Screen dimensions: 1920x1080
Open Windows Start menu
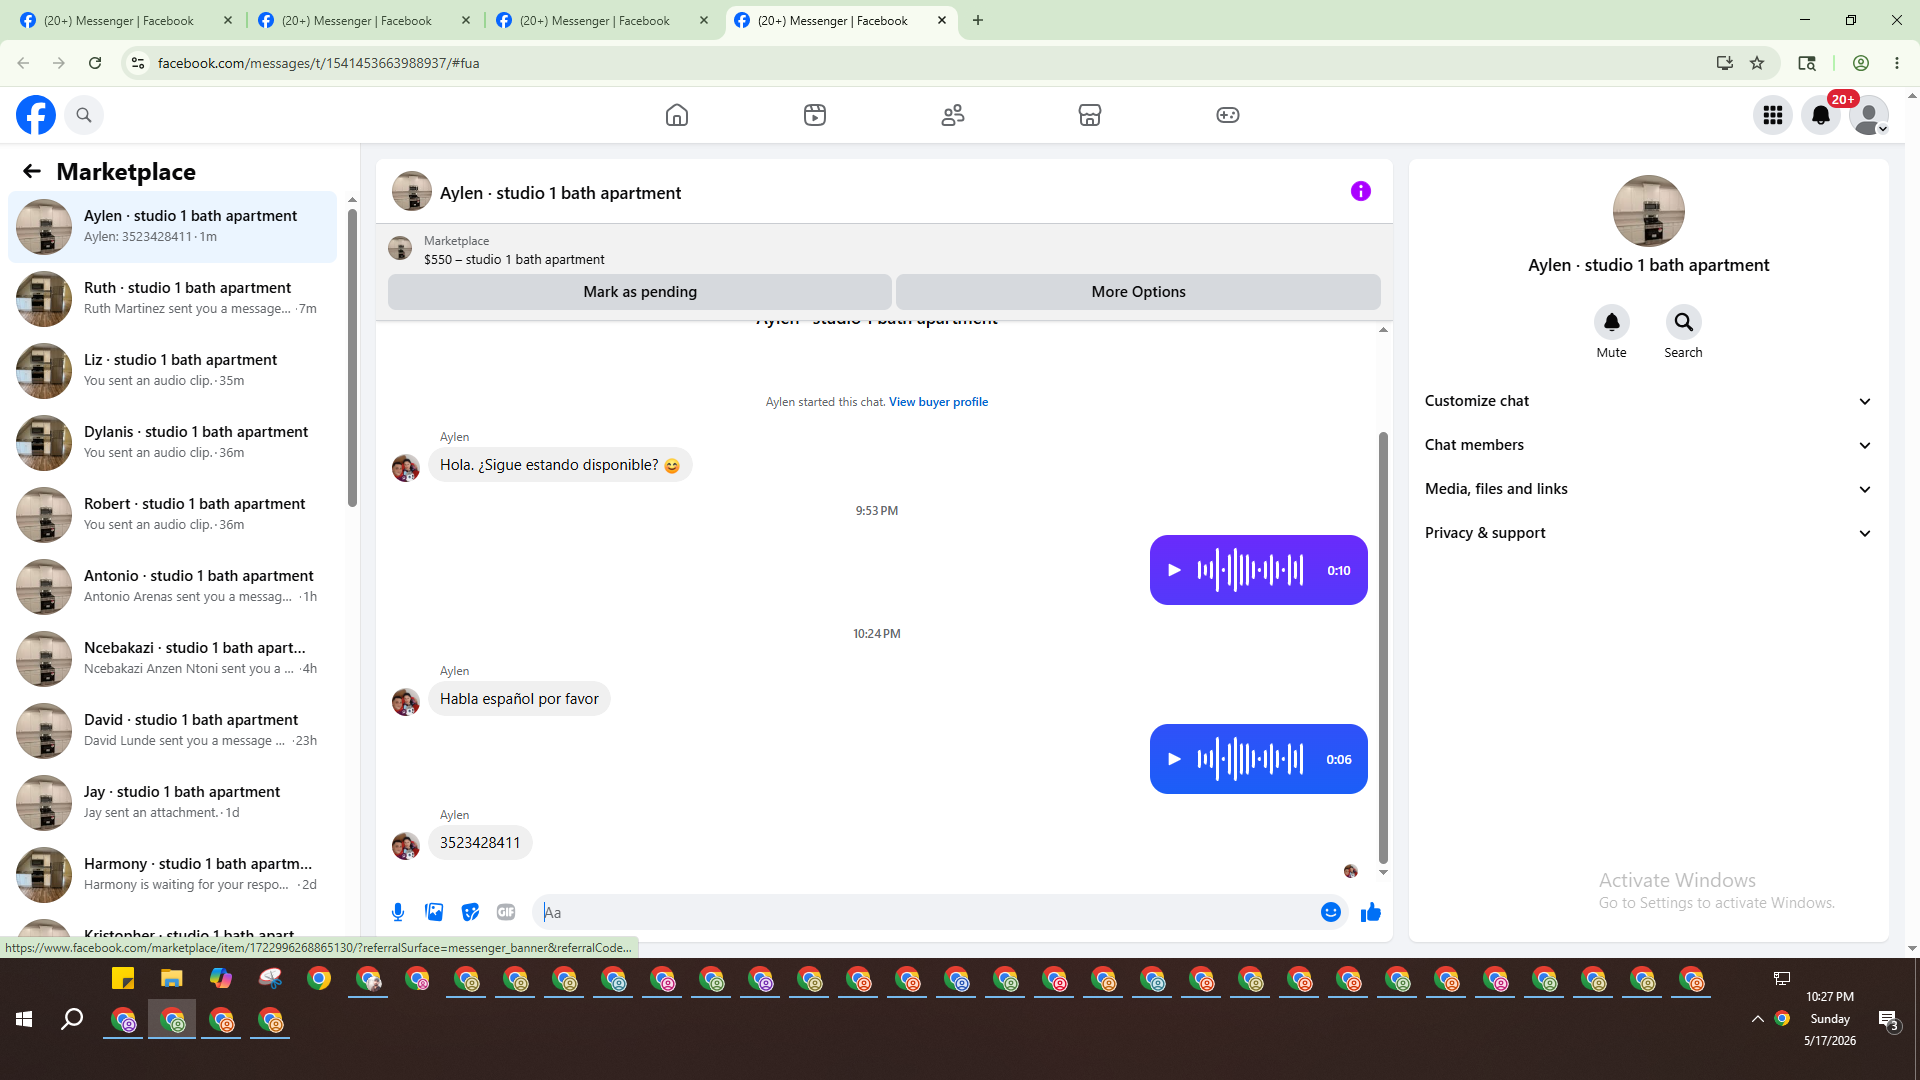point(24,1019)
